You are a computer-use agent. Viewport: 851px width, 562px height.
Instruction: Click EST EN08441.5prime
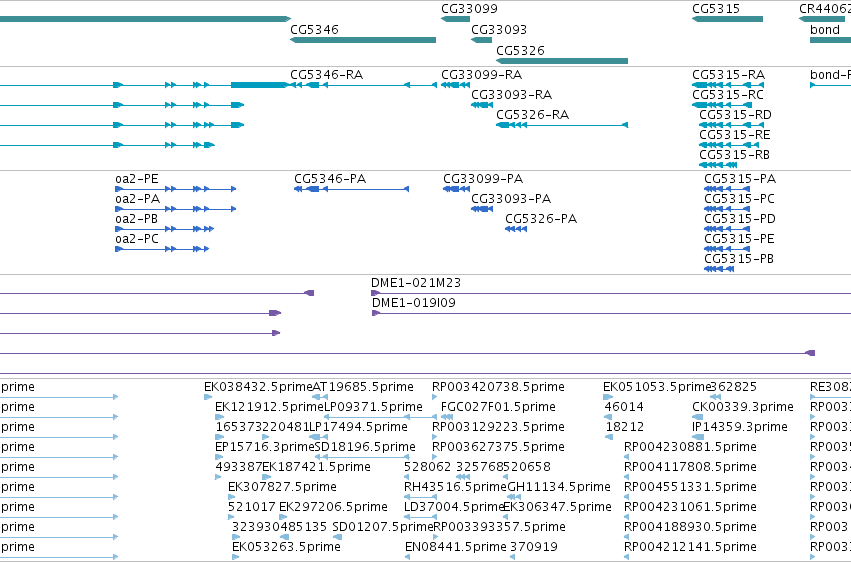click(x=408, y=557)
